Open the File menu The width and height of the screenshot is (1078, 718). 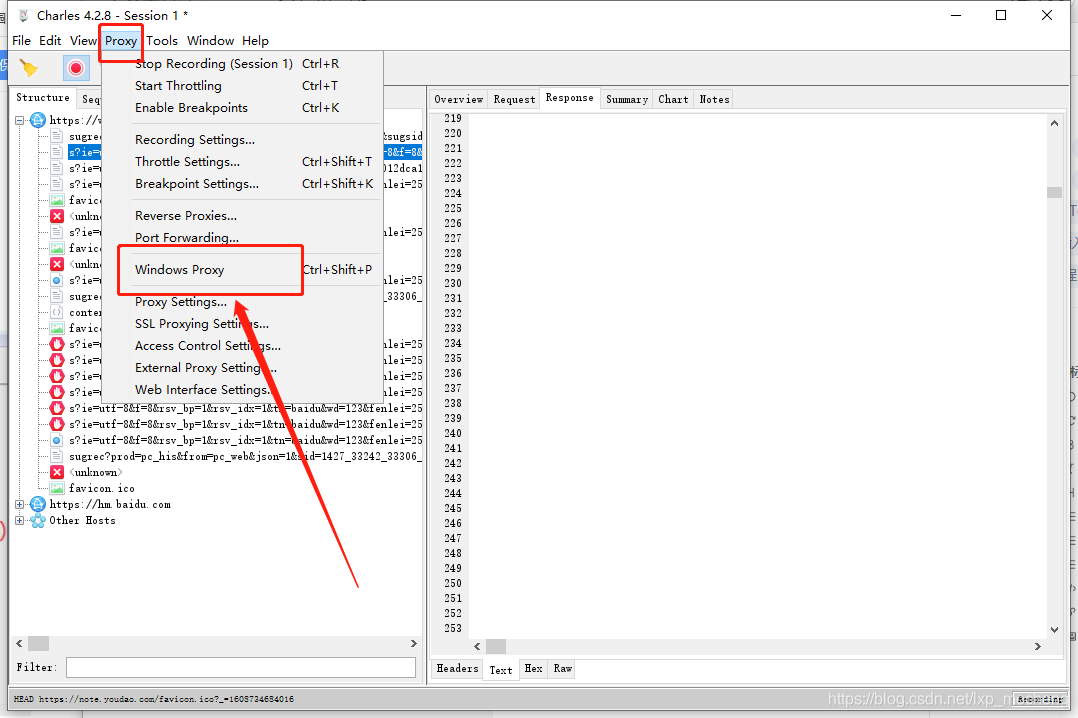(21, 41)
